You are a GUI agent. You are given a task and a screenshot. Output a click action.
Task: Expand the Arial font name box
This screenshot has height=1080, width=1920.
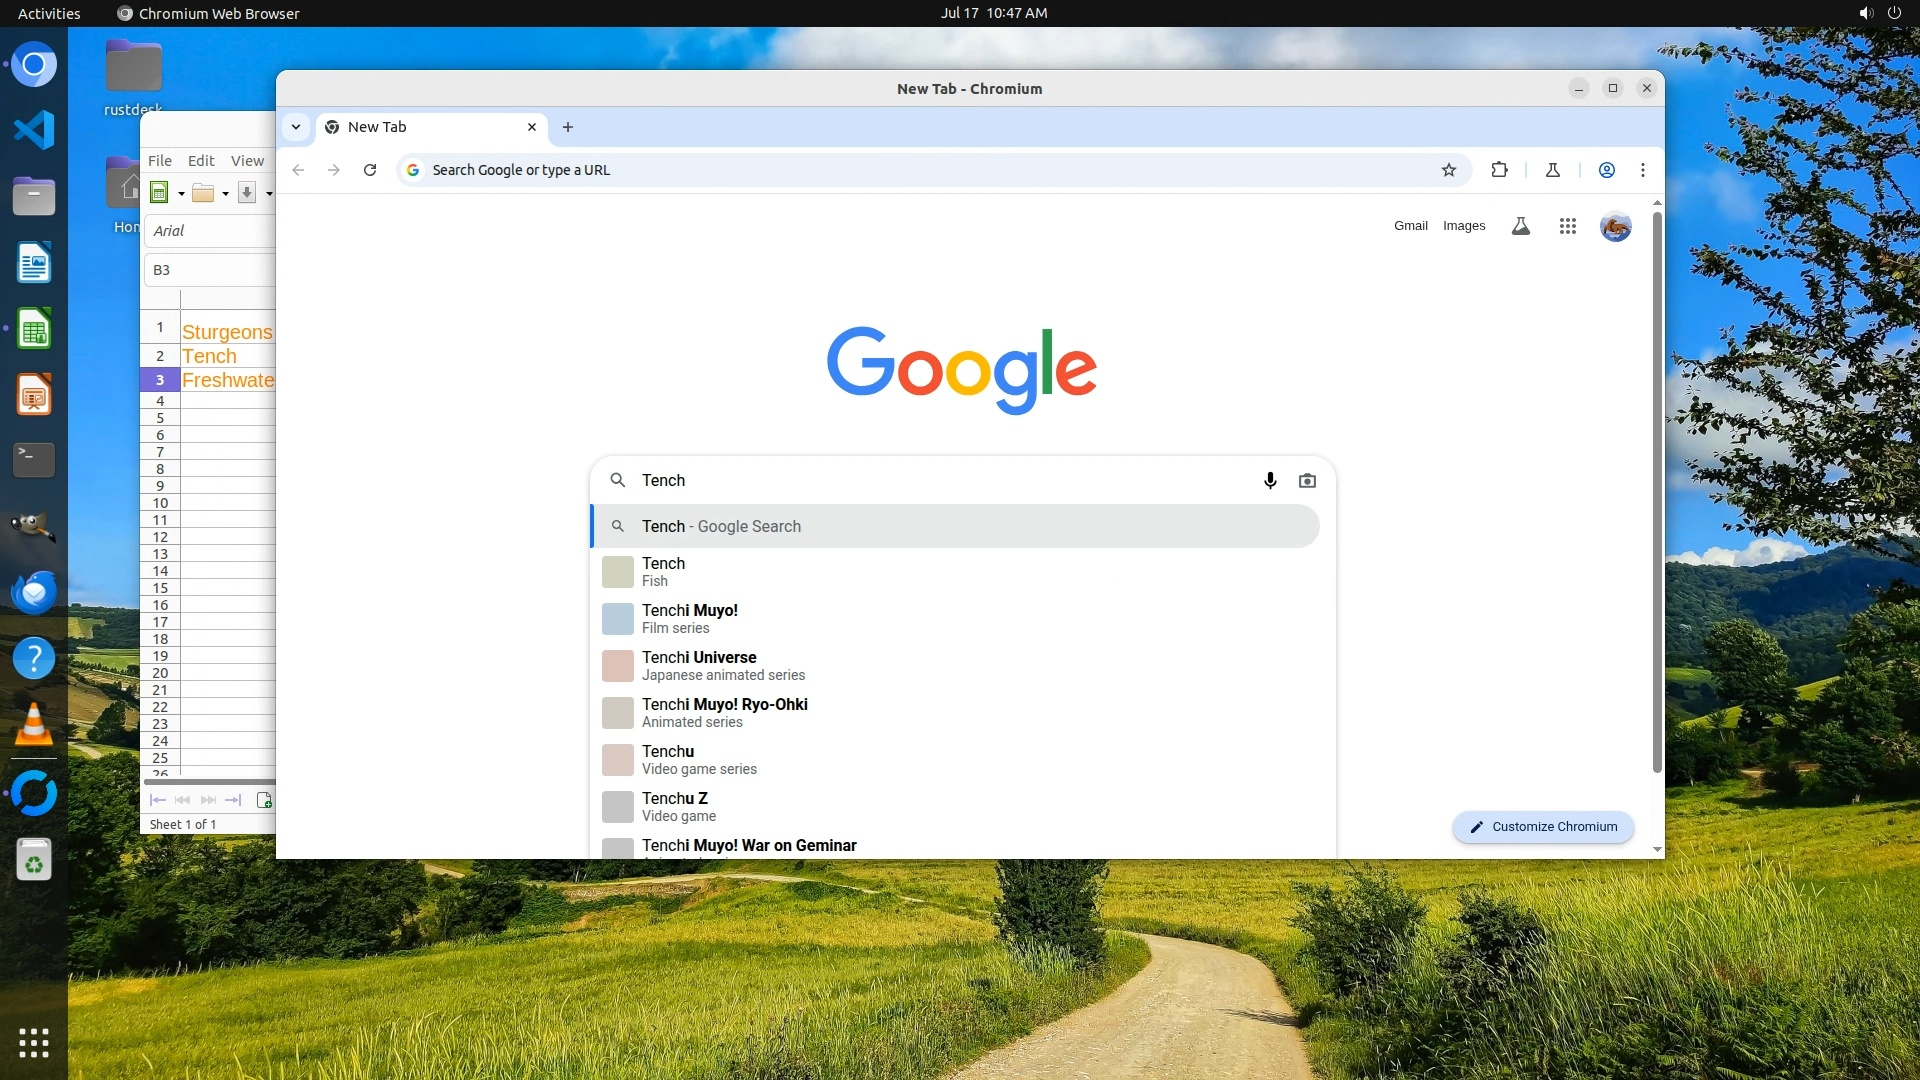coord(210,231)
